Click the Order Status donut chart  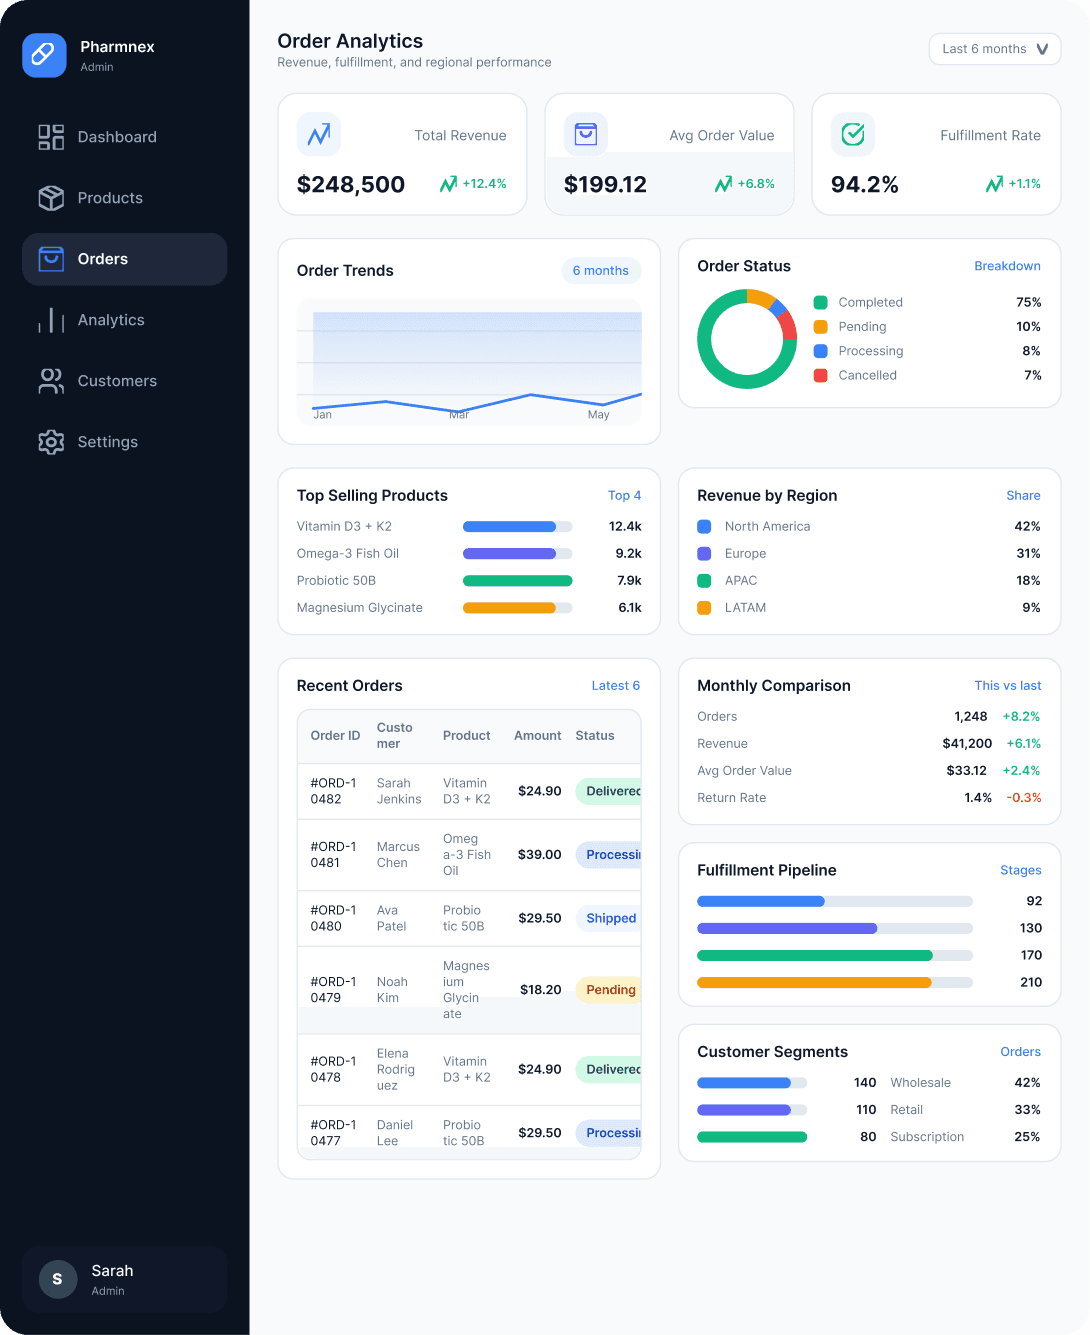point(747,339)
